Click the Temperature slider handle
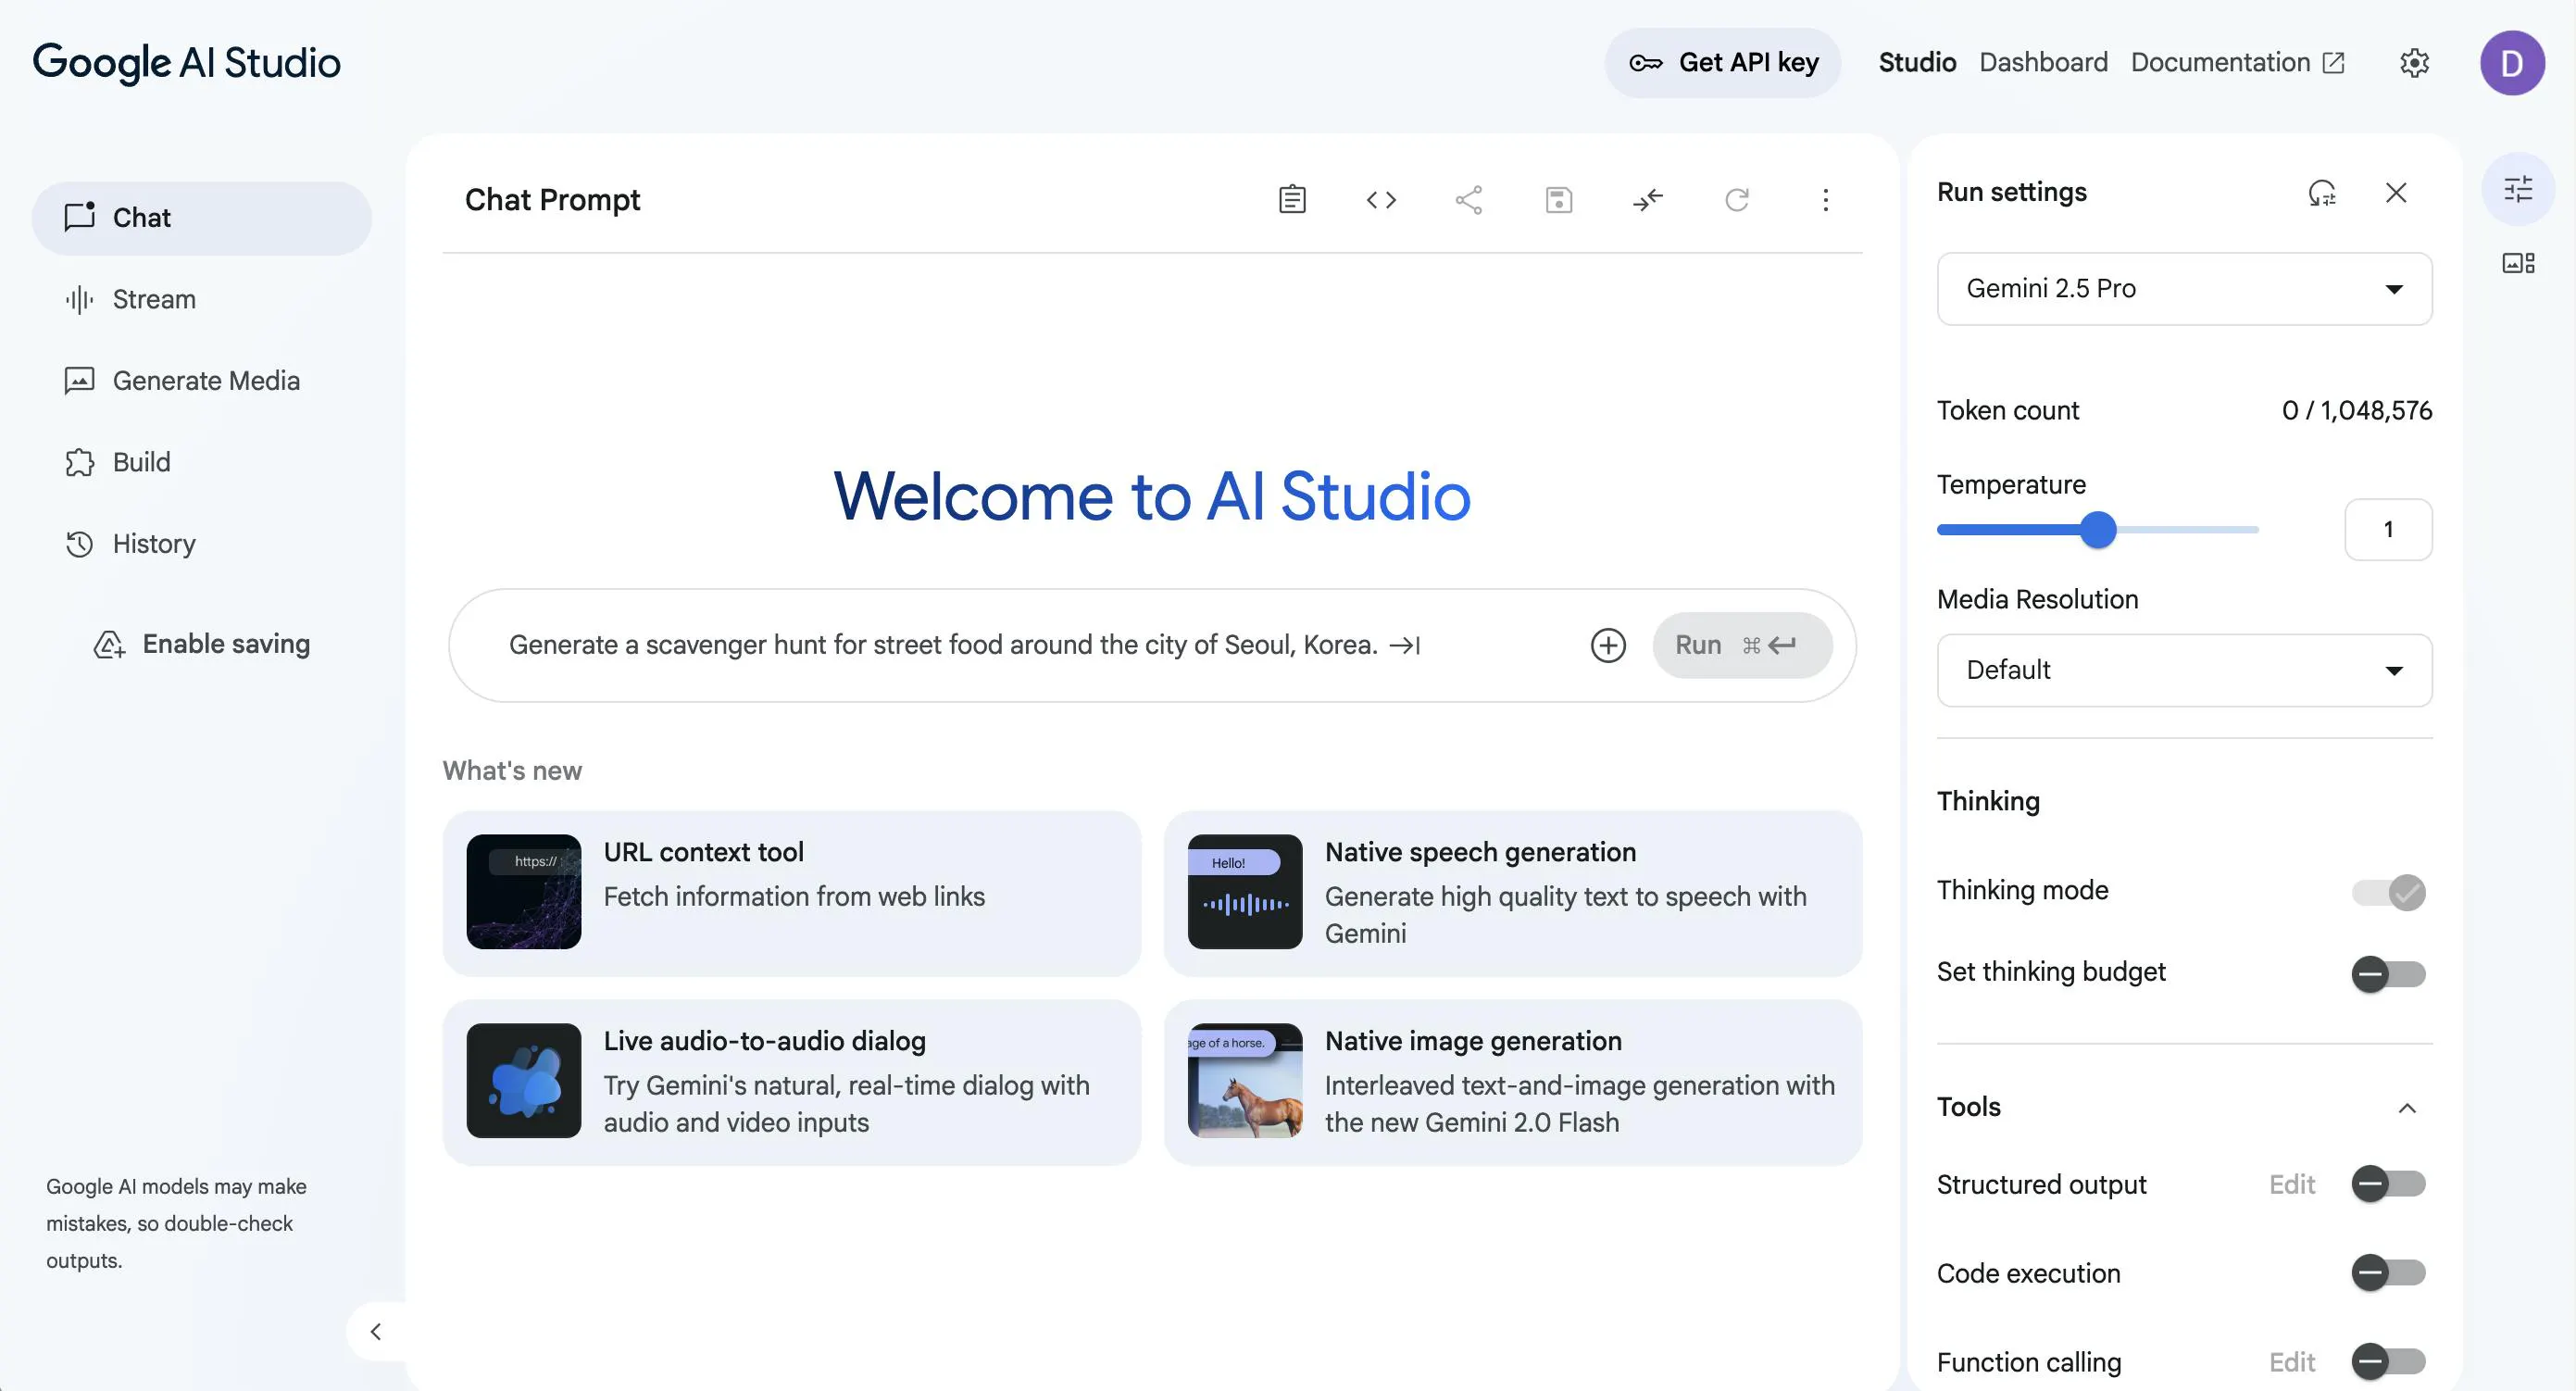Viewport: 2576px width, 1391px height. click(2098, 530)
